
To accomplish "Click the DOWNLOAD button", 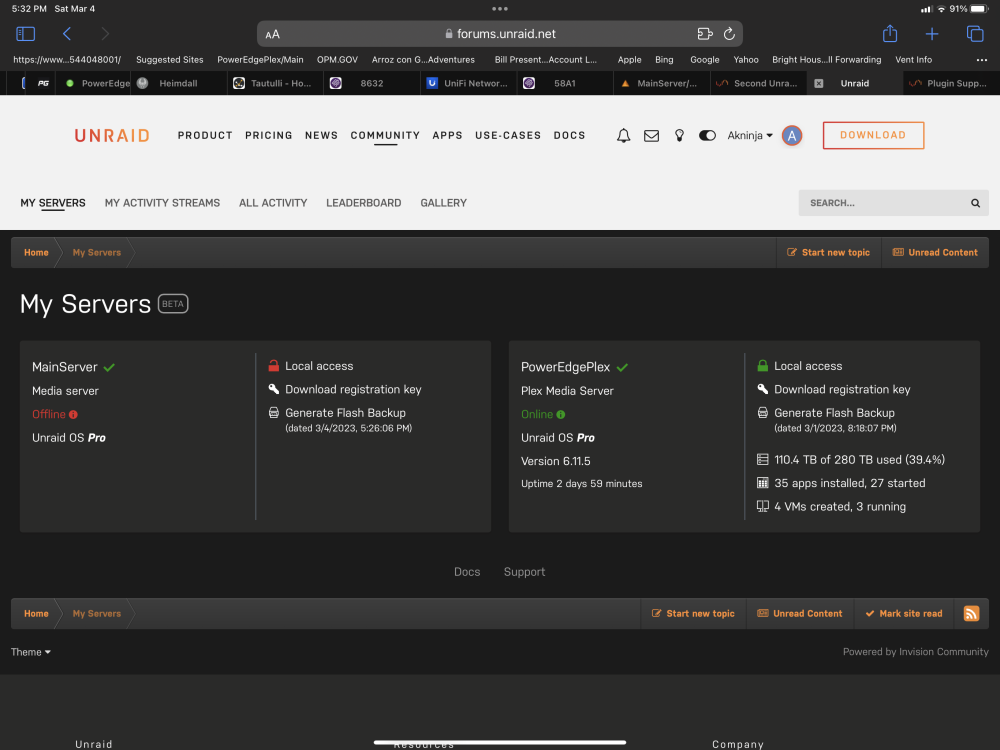I will pyautogui.click(x=873, y=135).
